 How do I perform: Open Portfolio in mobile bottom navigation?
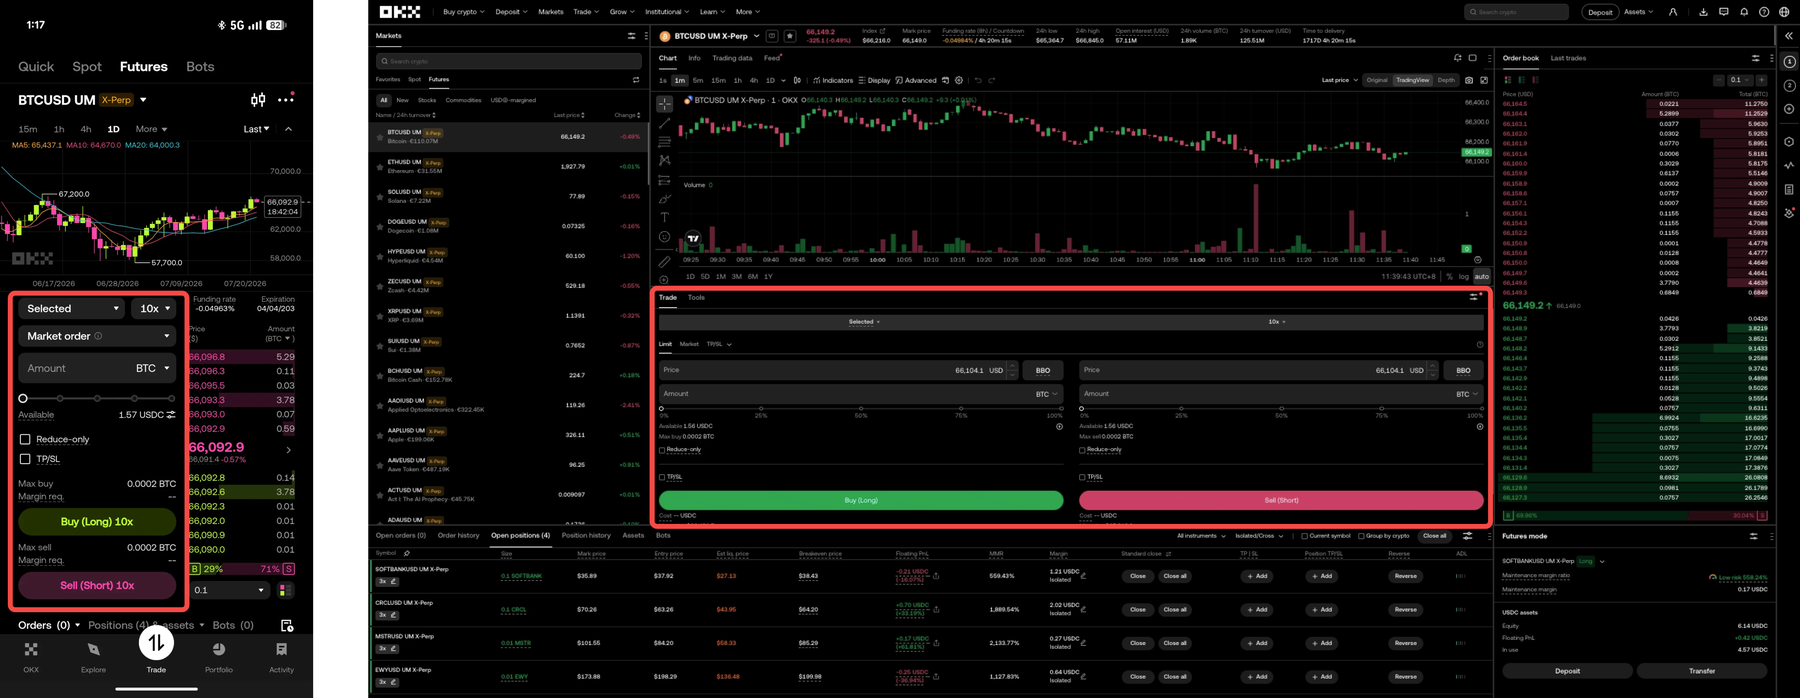click(219, 656)
